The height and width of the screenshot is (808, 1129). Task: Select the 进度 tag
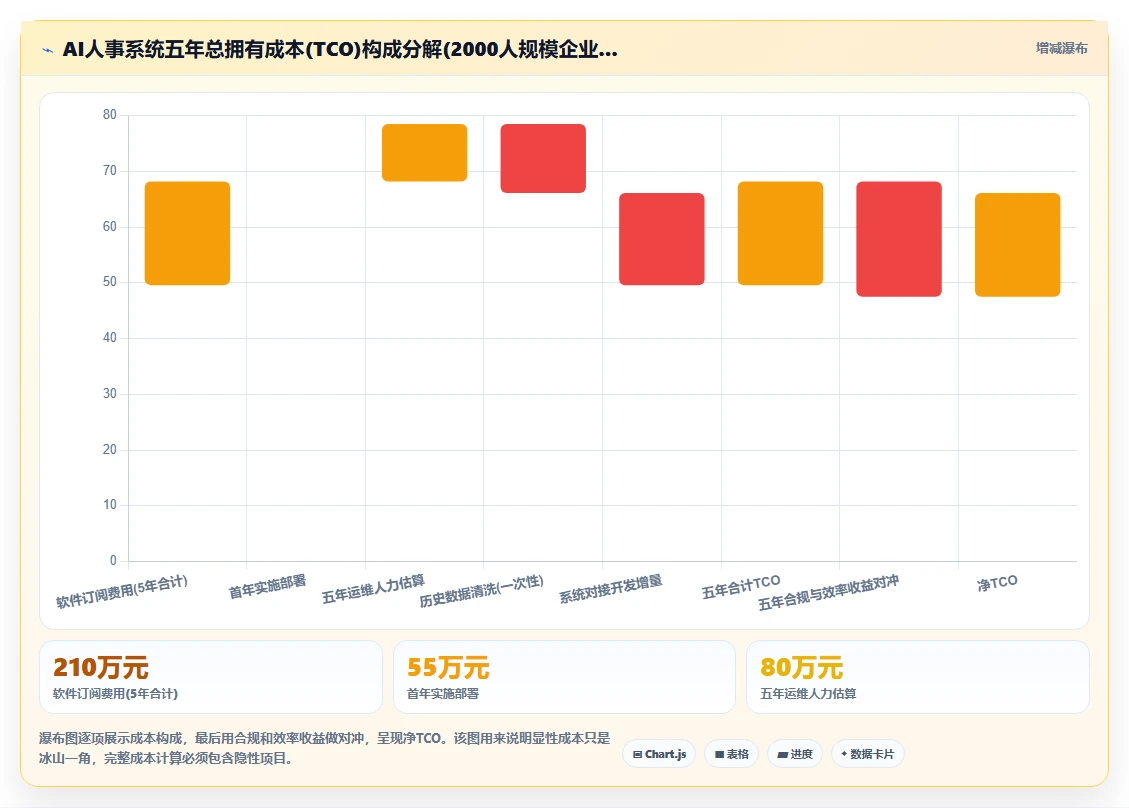coord(795,754)
